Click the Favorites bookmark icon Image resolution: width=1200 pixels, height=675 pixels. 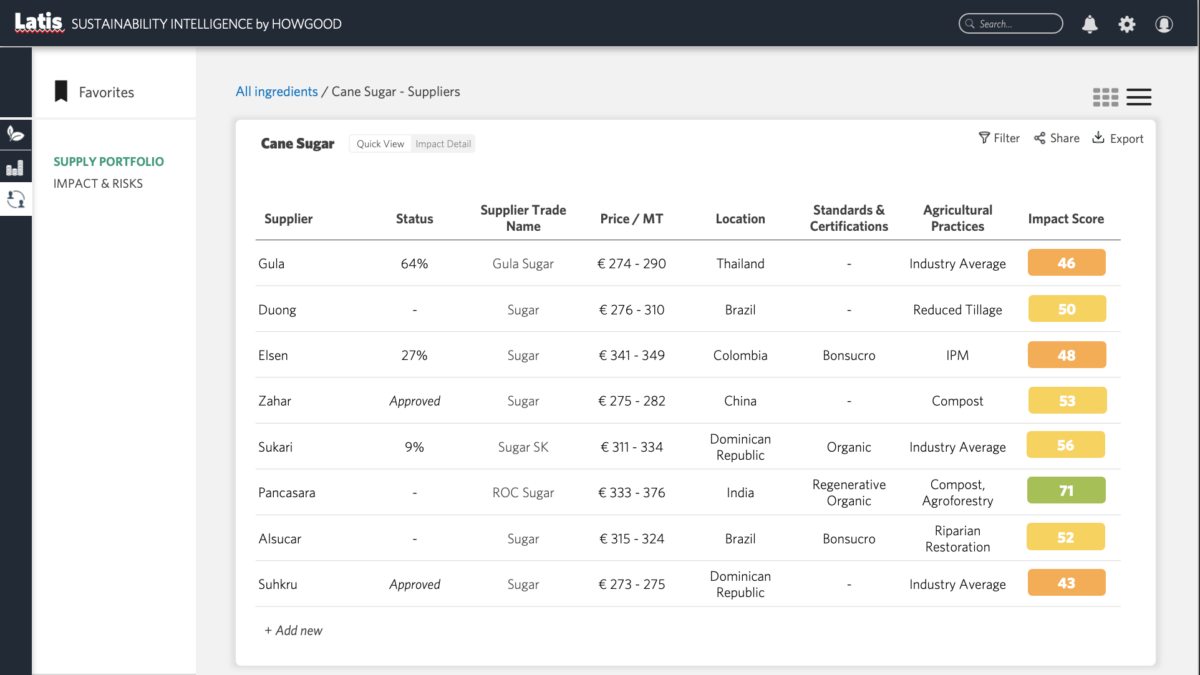[61, 92]
